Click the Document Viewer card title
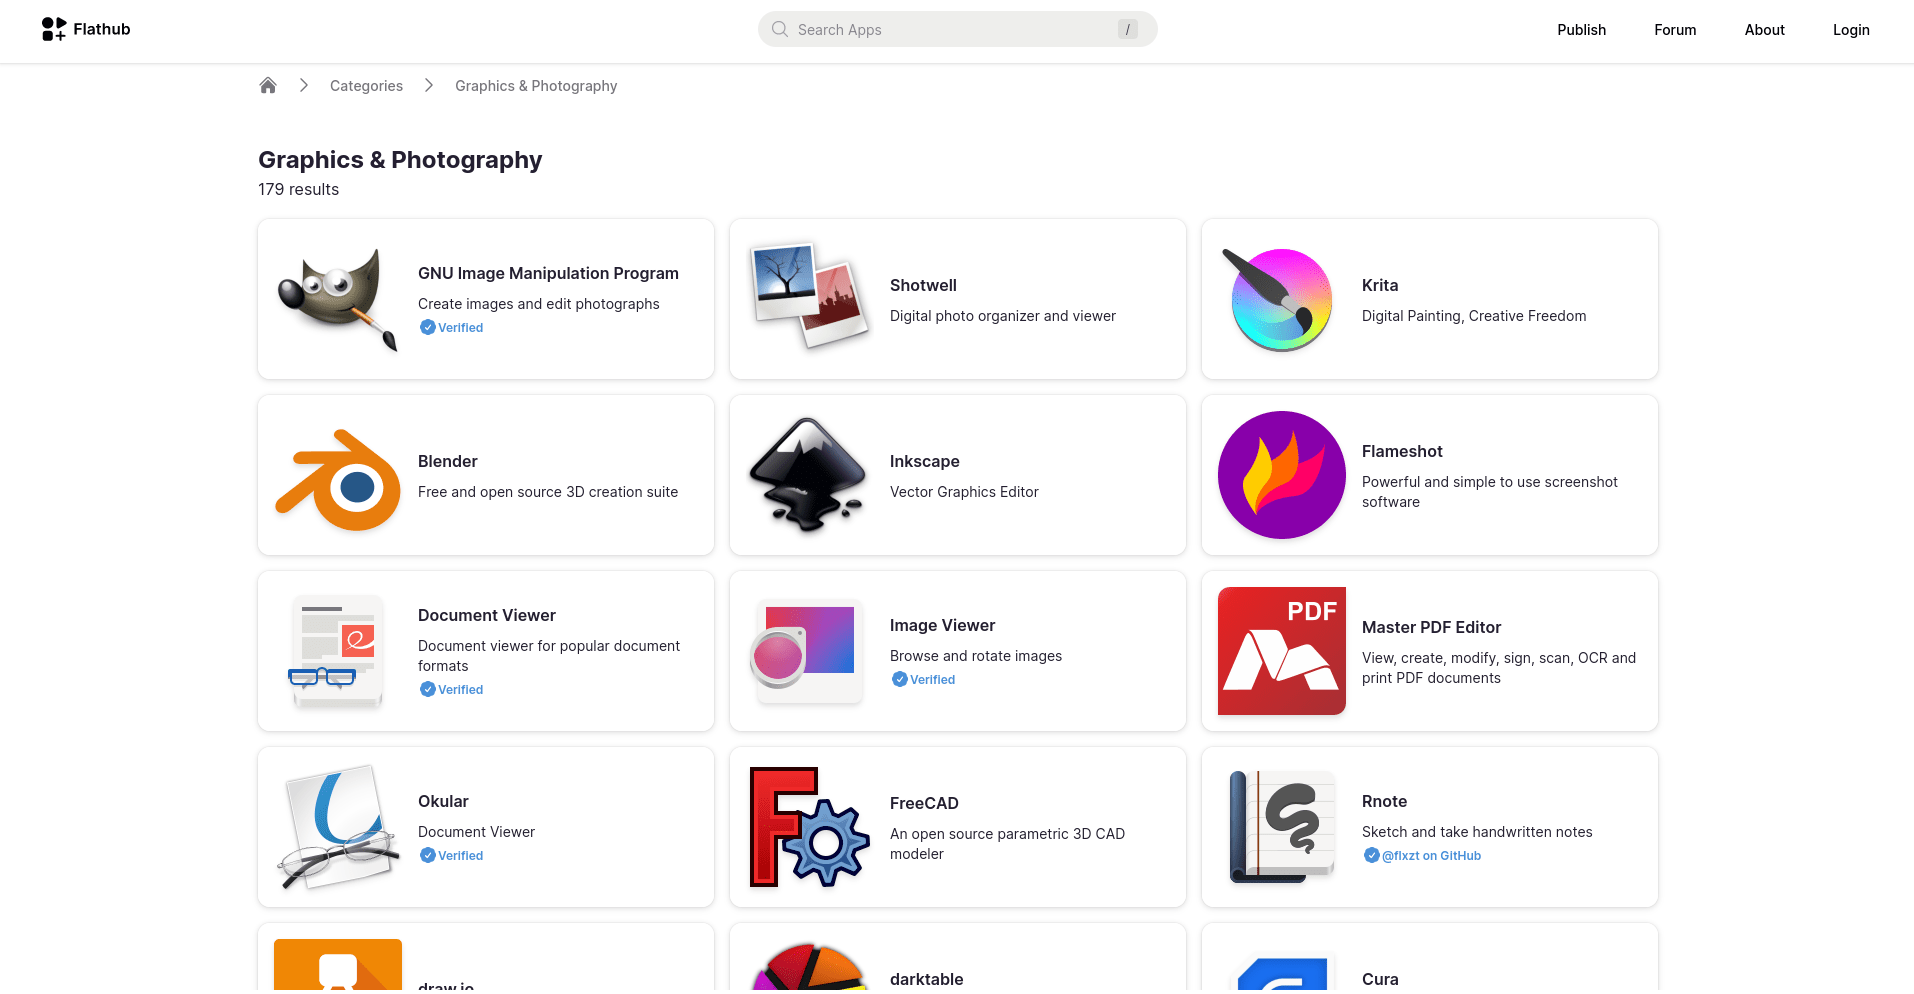Image resolution: width=1914 pixels, height=994 pixels. [487, 615]
